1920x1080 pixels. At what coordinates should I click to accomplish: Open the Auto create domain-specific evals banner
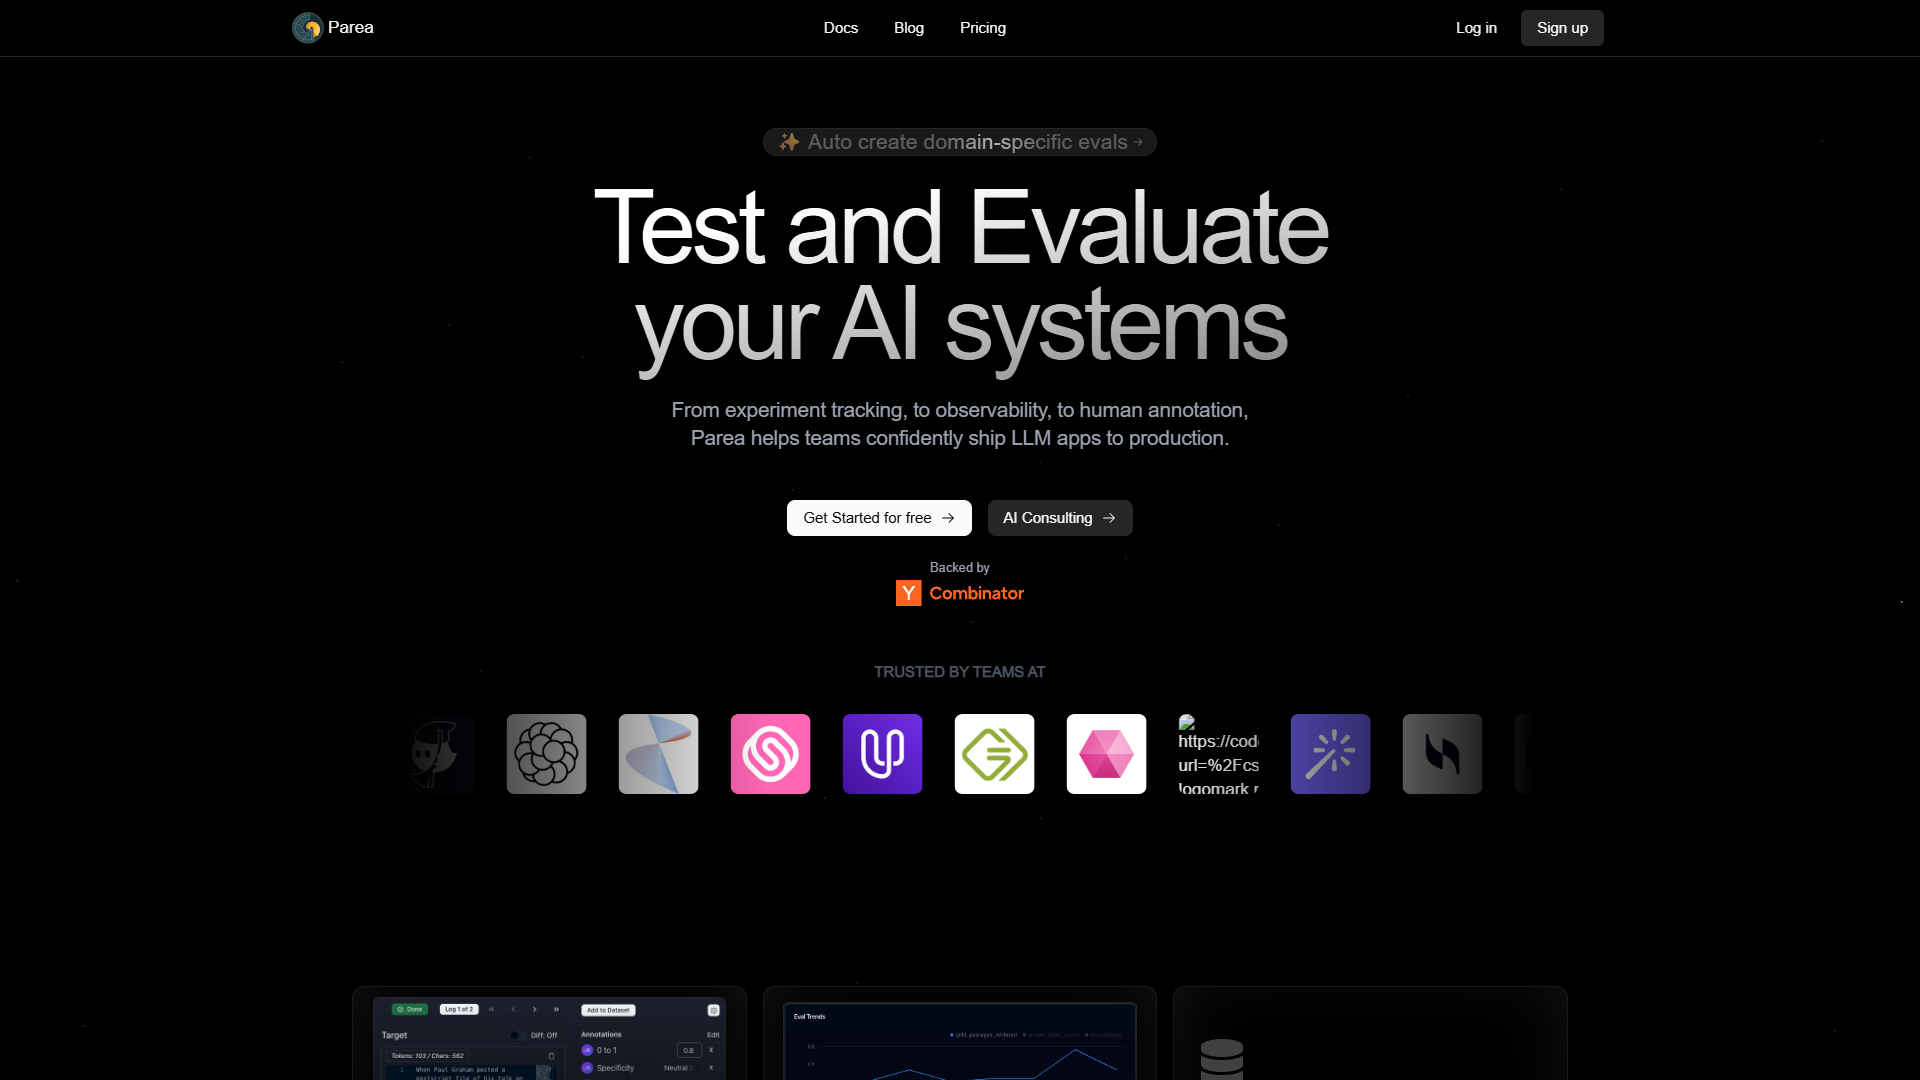pyautogui.click(x=960, y=142)
